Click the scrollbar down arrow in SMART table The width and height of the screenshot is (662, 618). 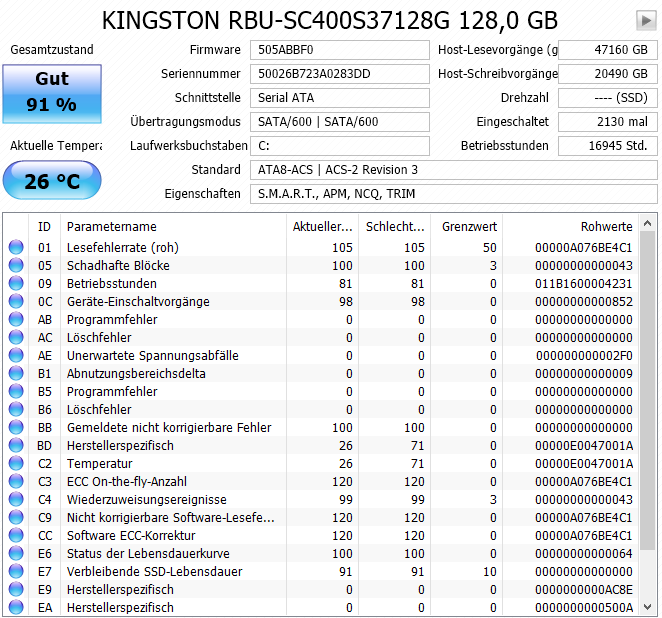click(647, 607)
